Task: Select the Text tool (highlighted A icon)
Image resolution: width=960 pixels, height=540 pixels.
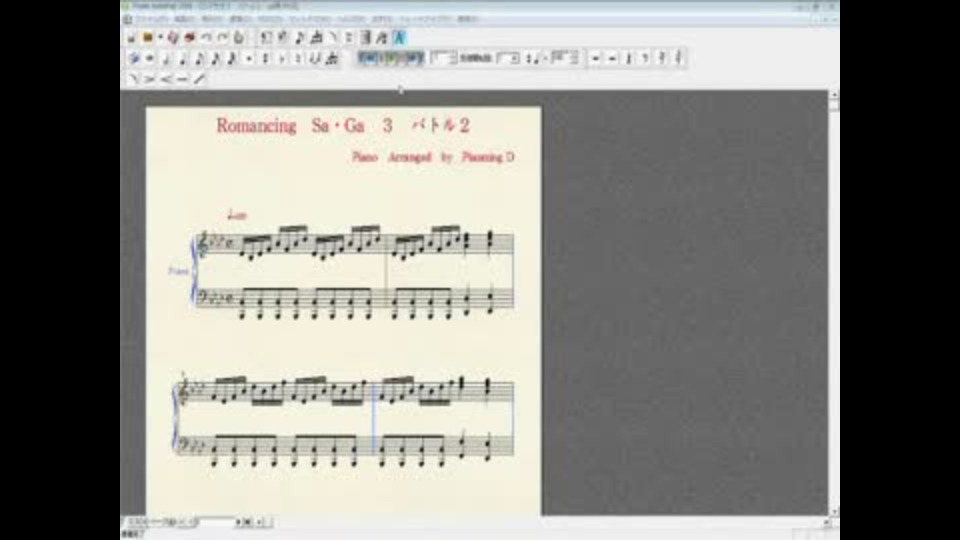Action: pos(399,38)
